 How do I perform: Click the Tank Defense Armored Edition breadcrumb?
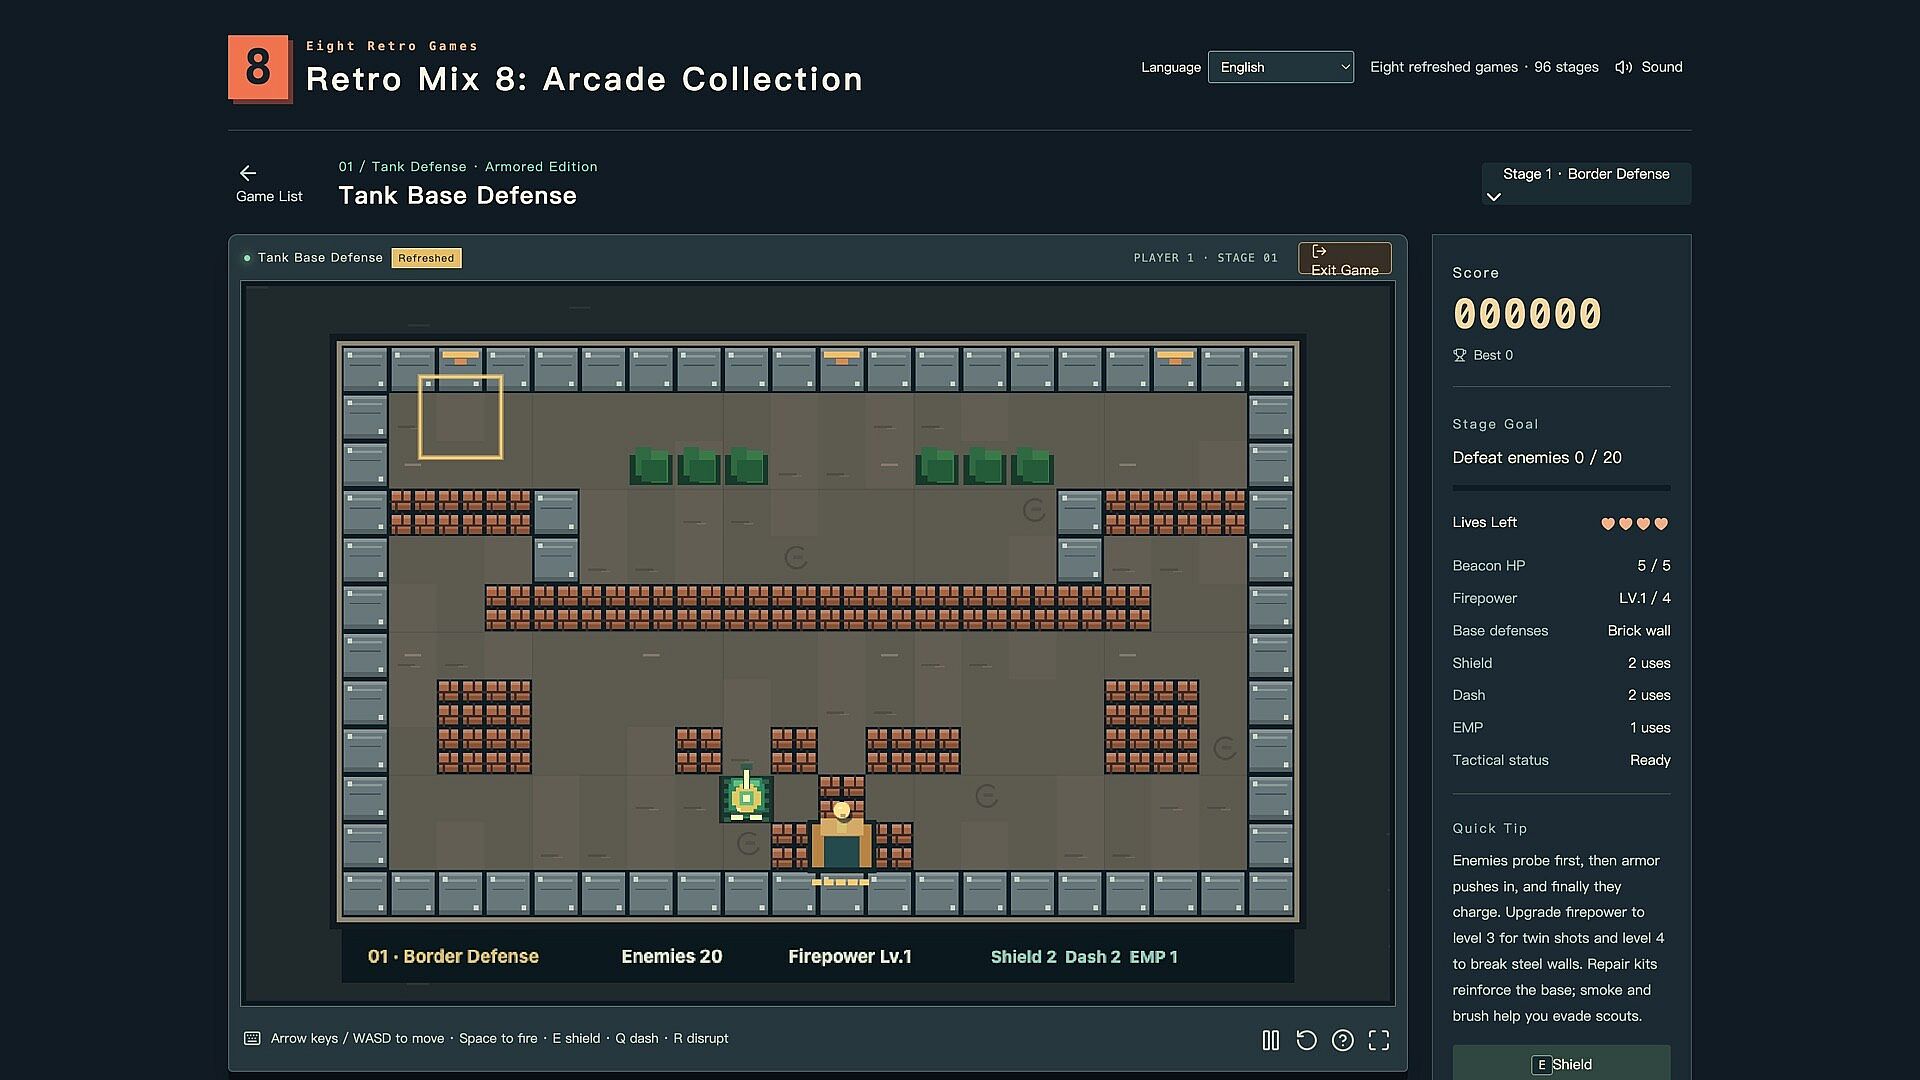(x=468, y=167)
